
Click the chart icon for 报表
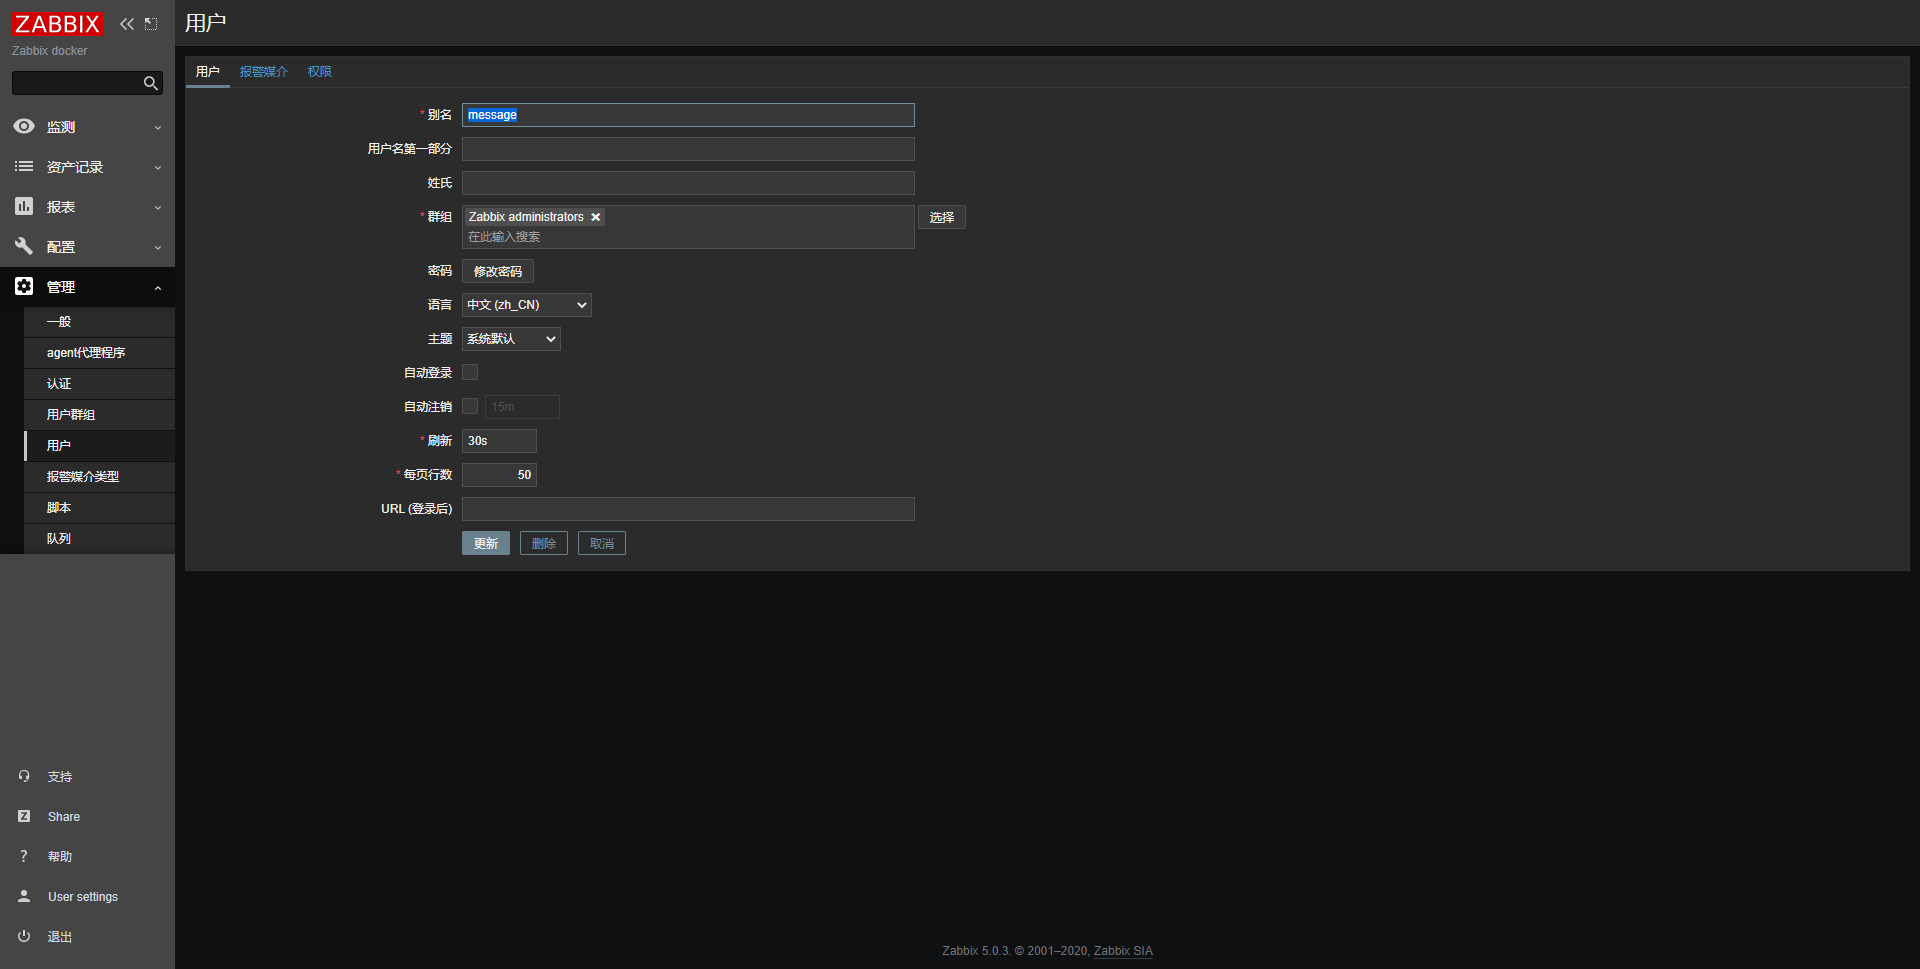pos(24,206)
